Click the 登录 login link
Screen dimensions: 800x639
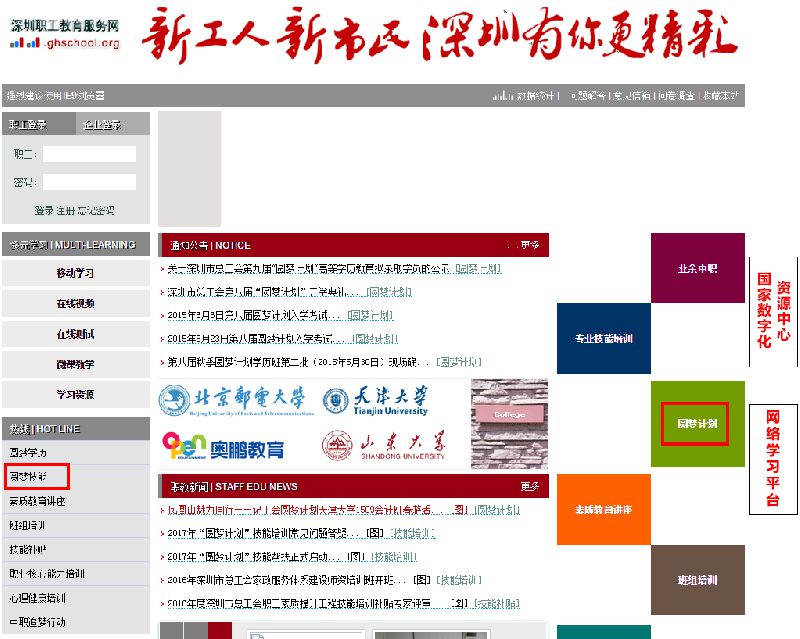pos(43,210)
